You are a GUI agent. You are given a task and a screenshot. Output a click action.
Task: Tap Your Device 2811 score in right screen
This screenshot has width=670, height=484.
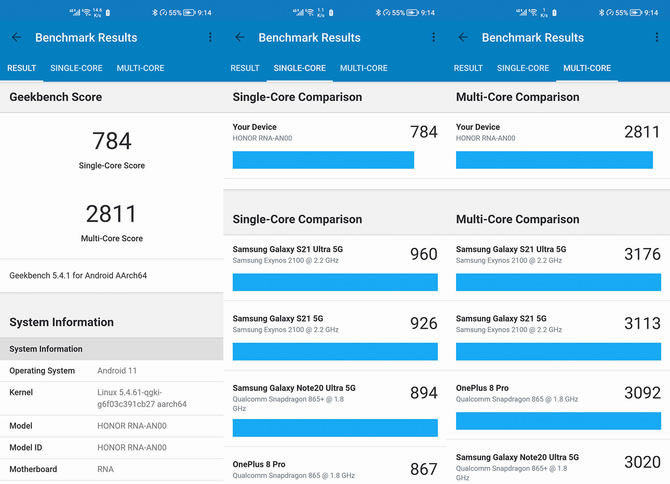[x=642, y=132]
